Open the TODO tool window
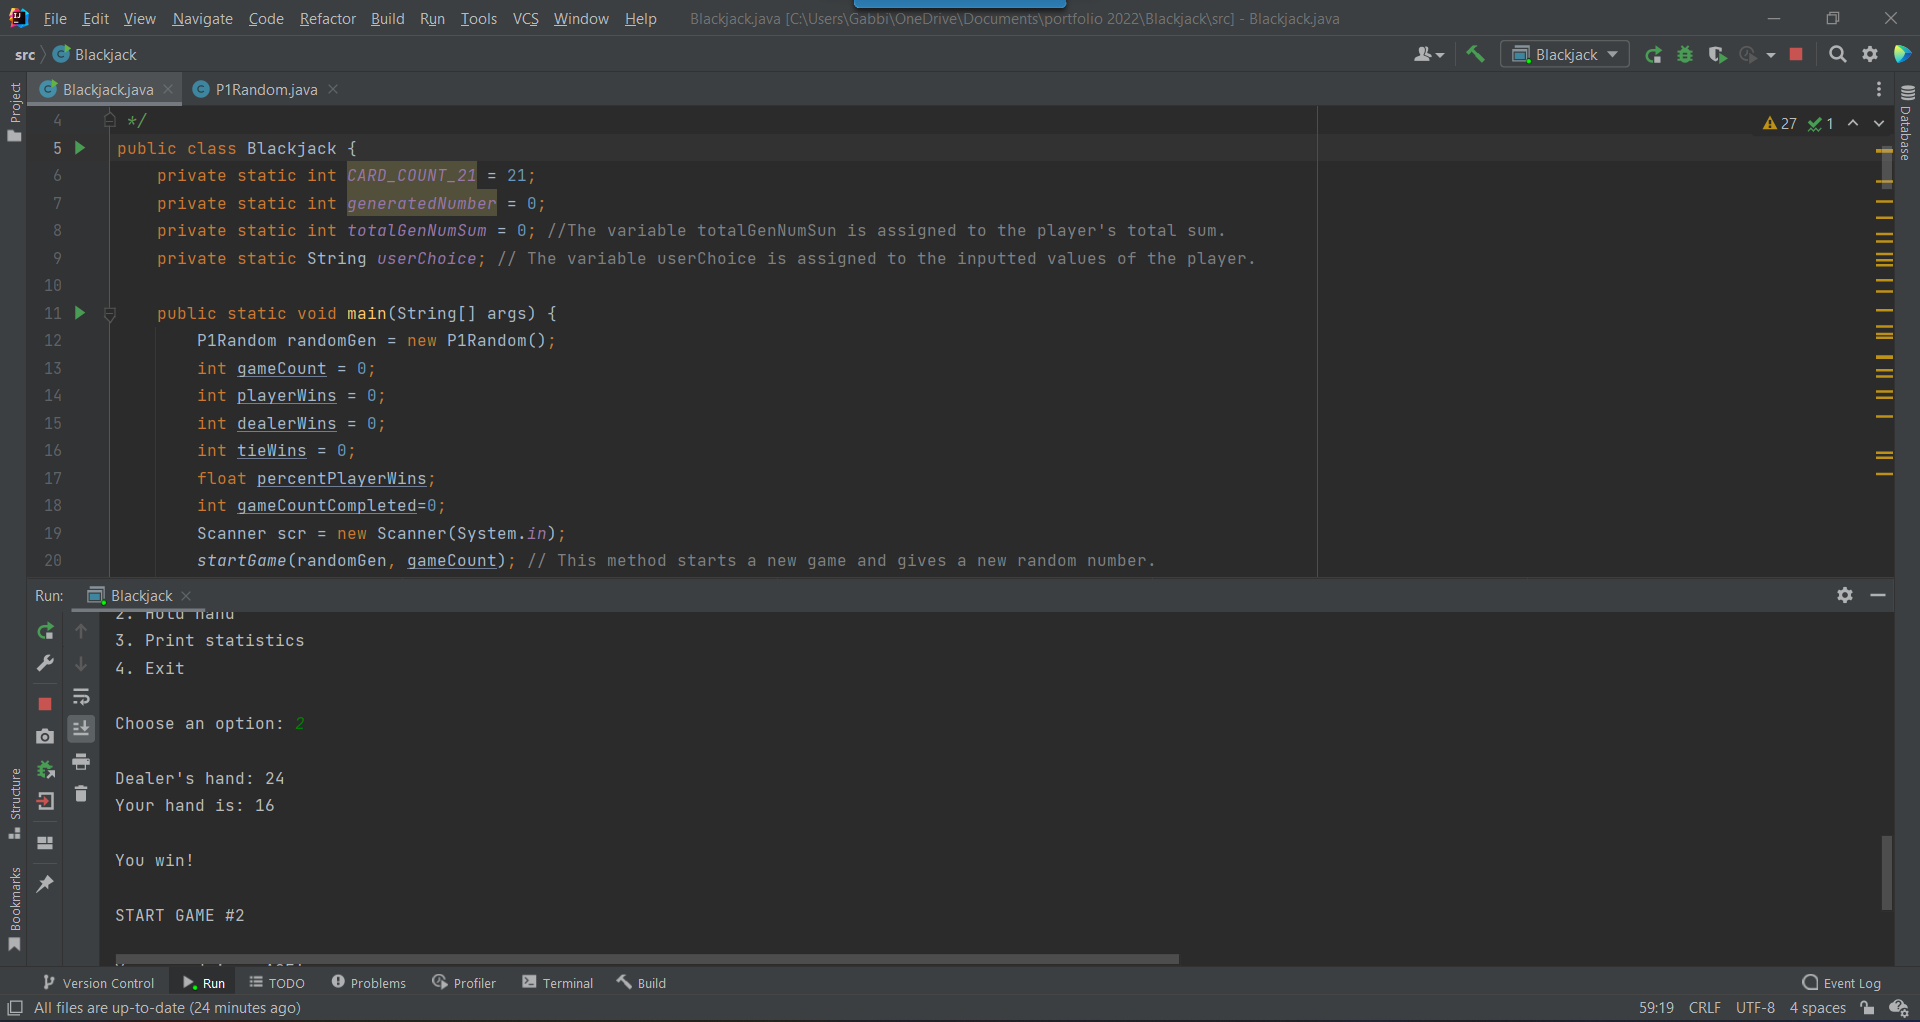This screenshot has height=1022, width=1920. [x=277, y=983]
